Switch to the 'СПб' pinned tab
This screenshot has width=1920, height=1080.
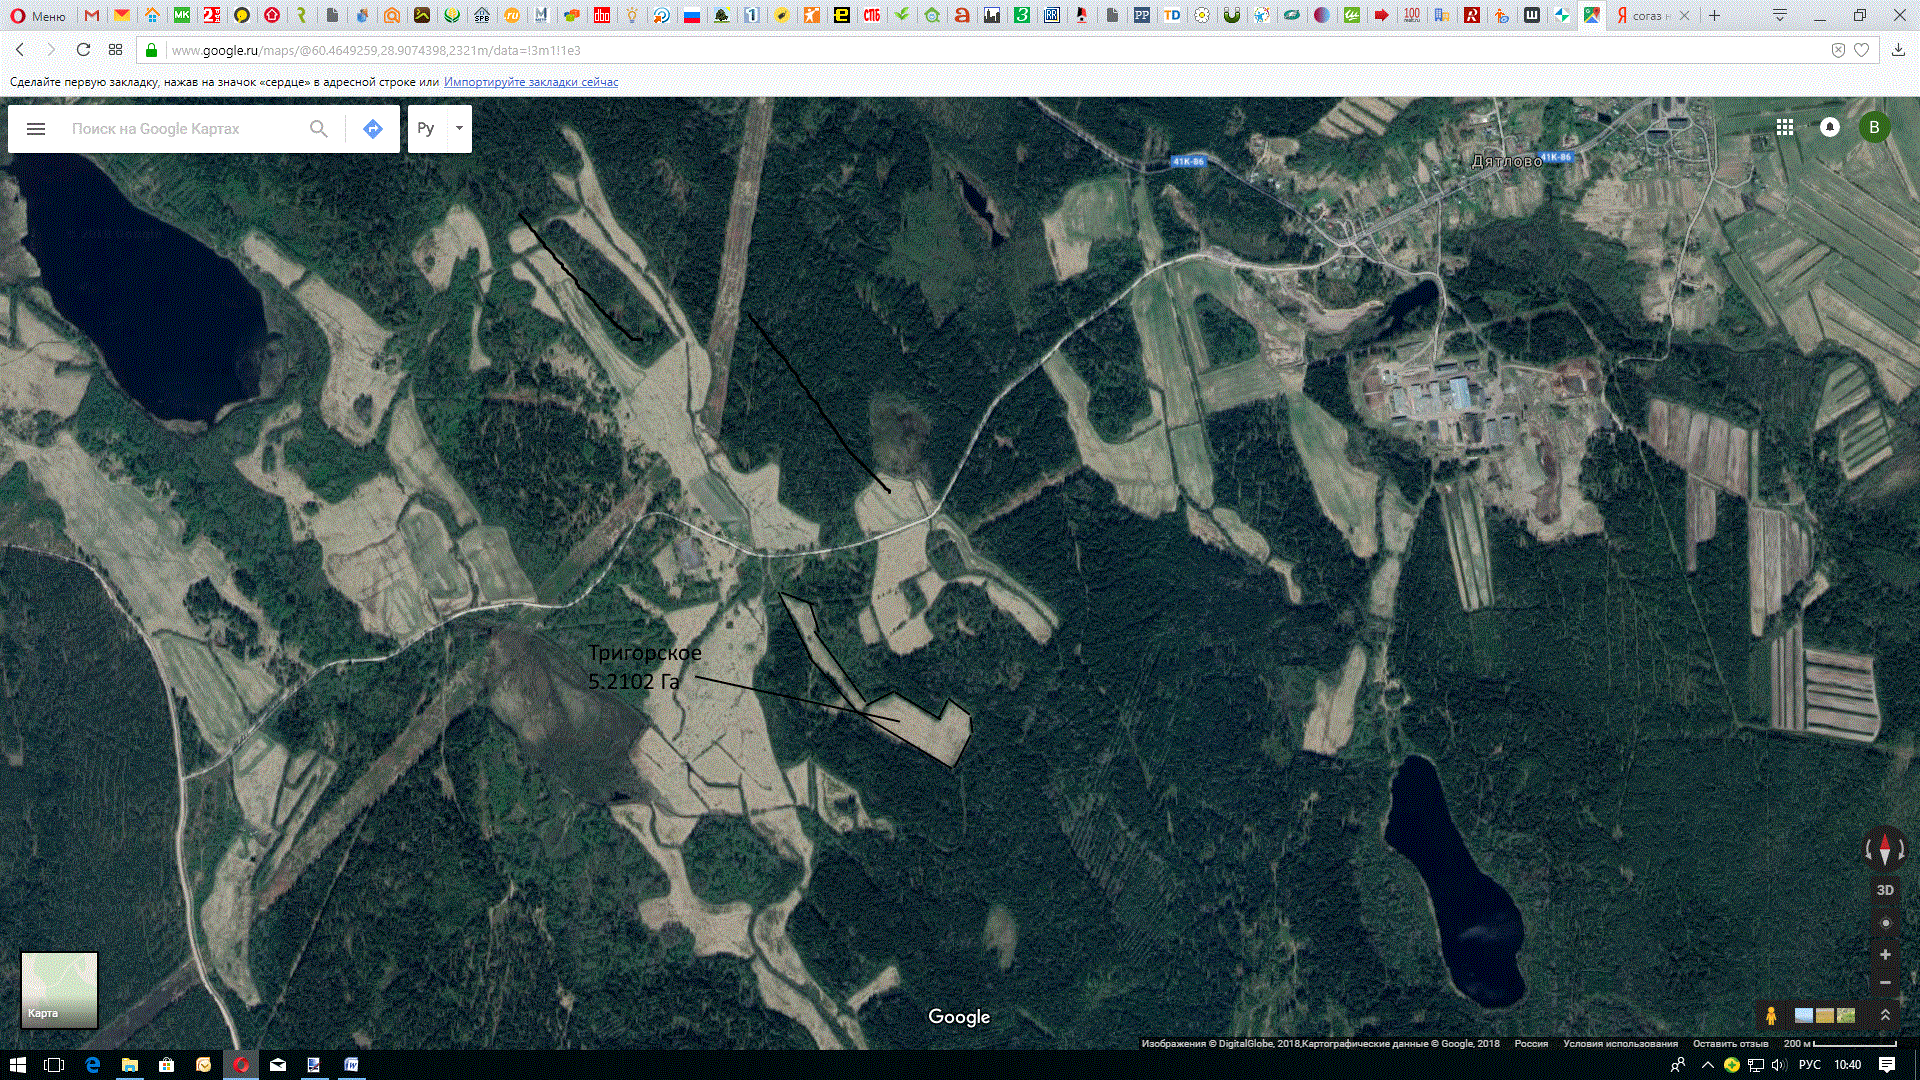coord(872,15)
